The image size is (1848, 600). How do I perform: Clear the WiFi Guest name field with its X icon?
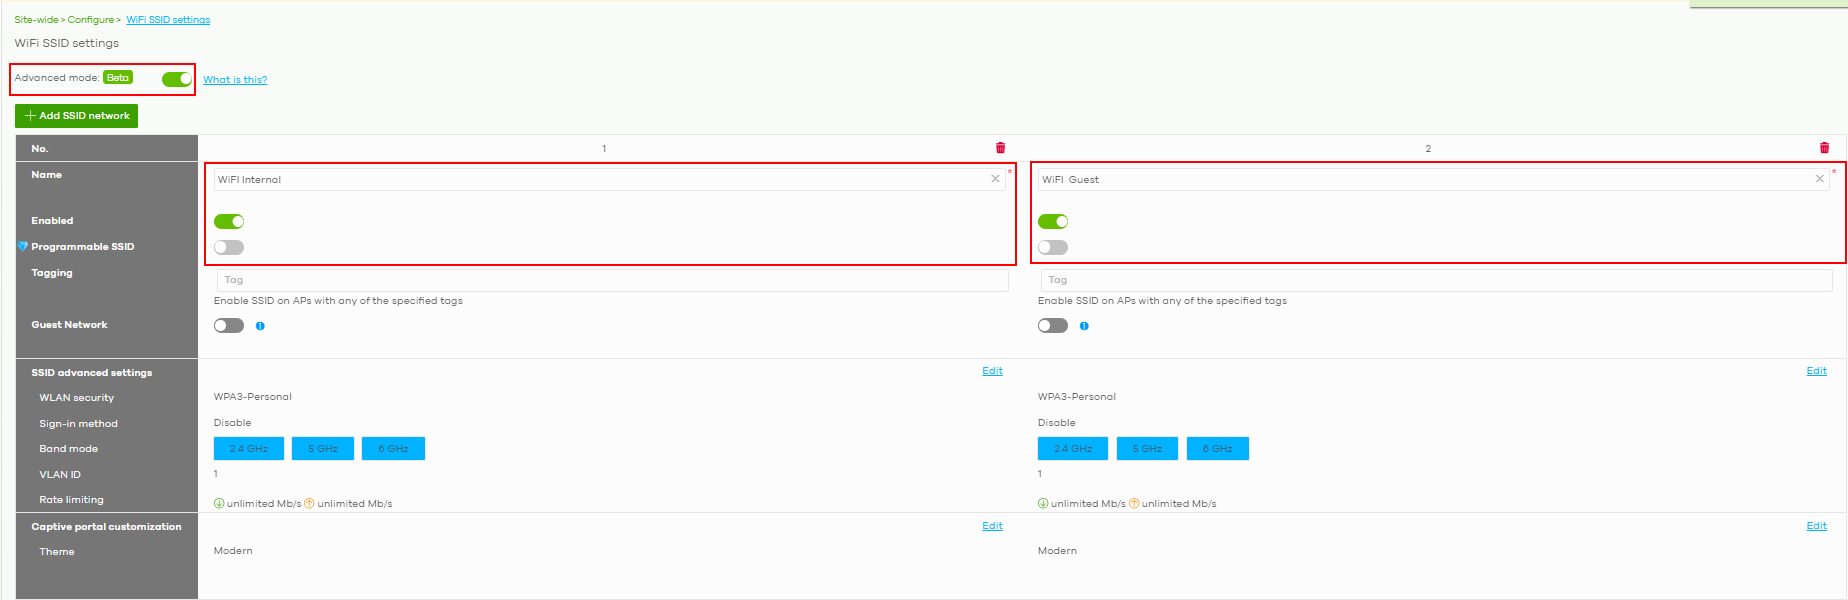(1819, 179)
